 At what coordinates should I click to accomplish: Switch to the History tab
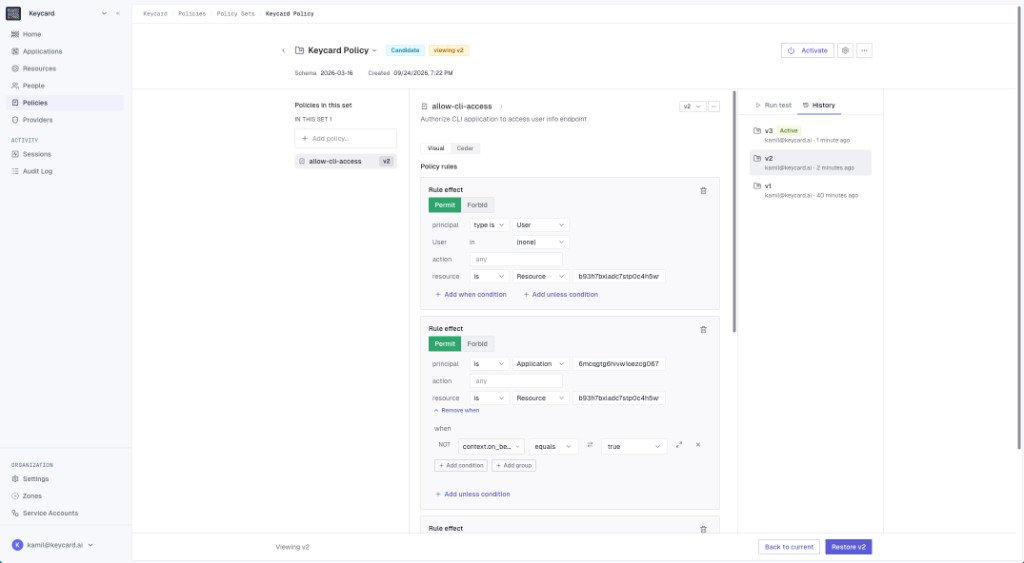pos(819,105)
